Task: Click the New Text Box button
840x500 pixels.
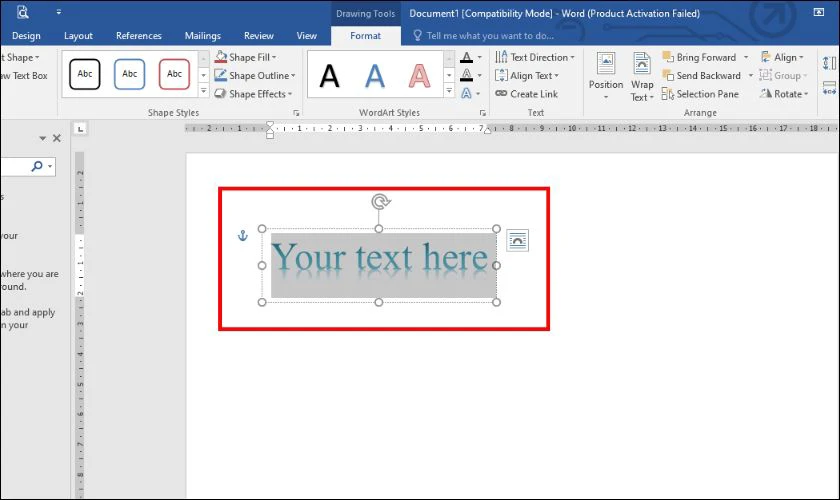Action: pos(24,76)
